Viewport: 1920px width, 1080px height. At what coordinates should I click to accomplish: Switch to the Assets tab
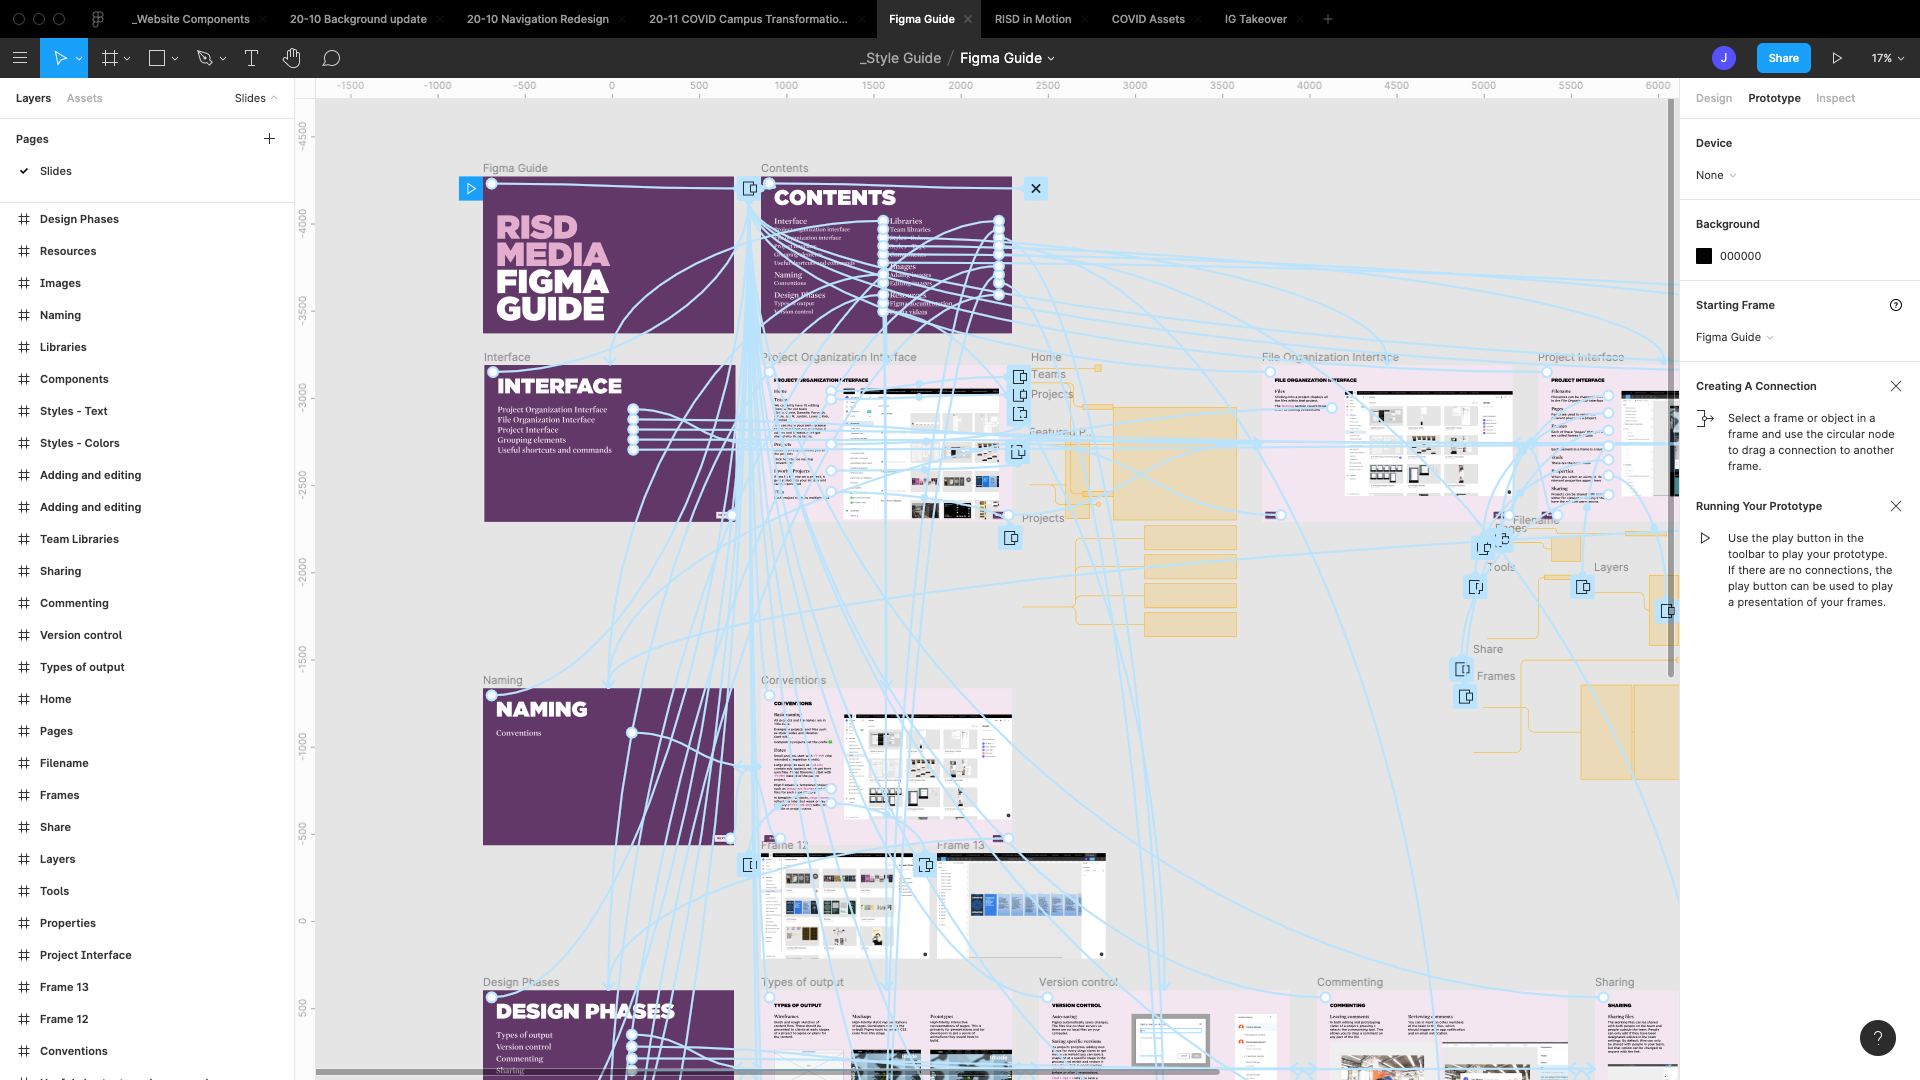coord(84,98)
